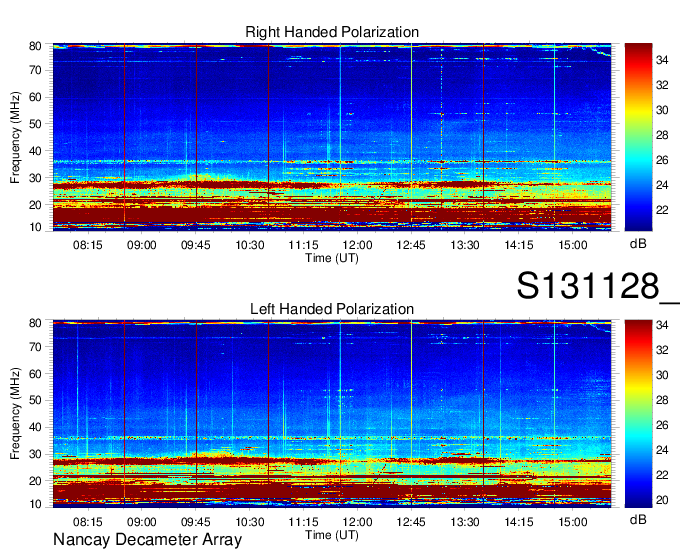680x552 pixels.
Task: Click 40 MHz tick on left-handed plot
Action: (35, 427)
